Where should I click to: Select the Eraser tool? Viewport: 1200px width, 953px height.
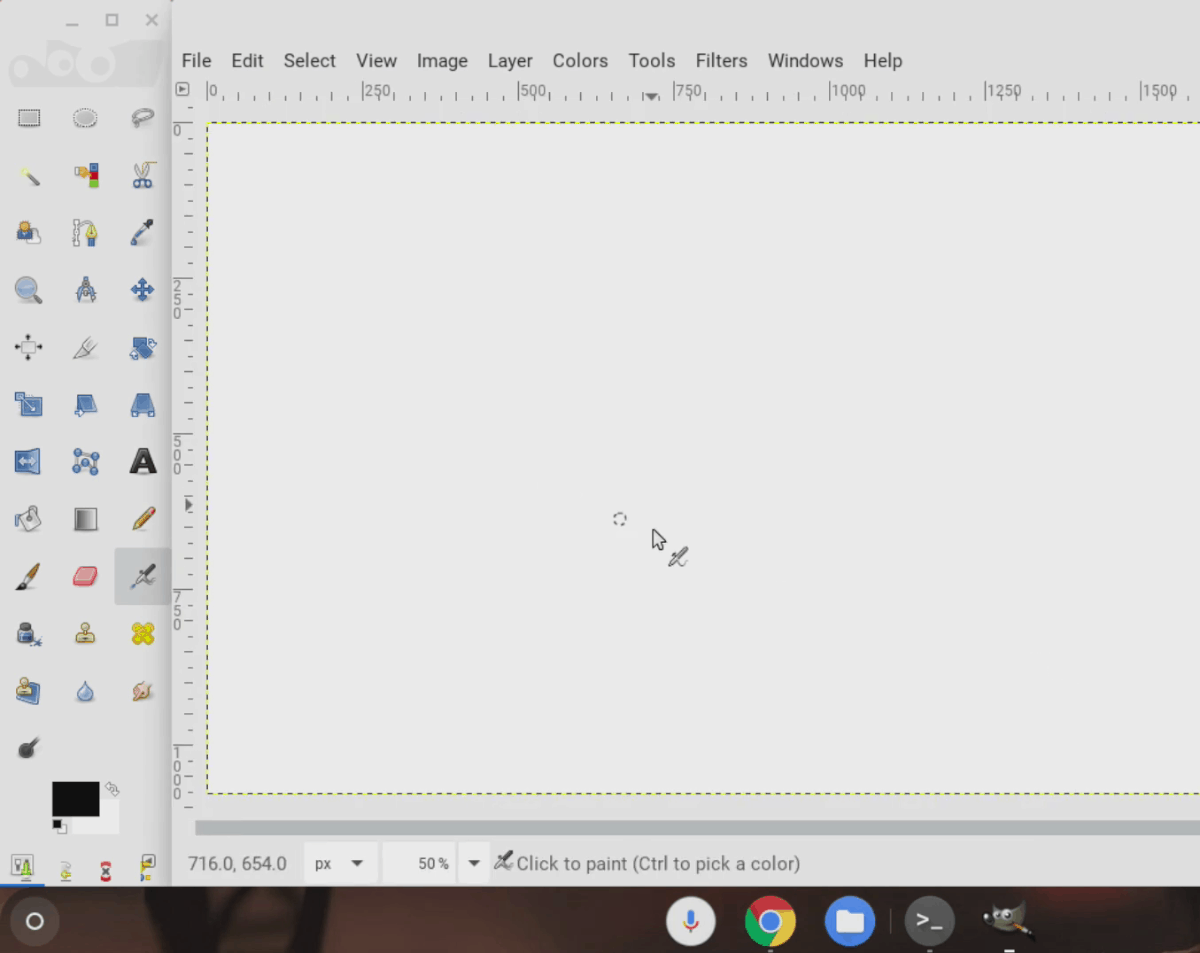(85, 576)
